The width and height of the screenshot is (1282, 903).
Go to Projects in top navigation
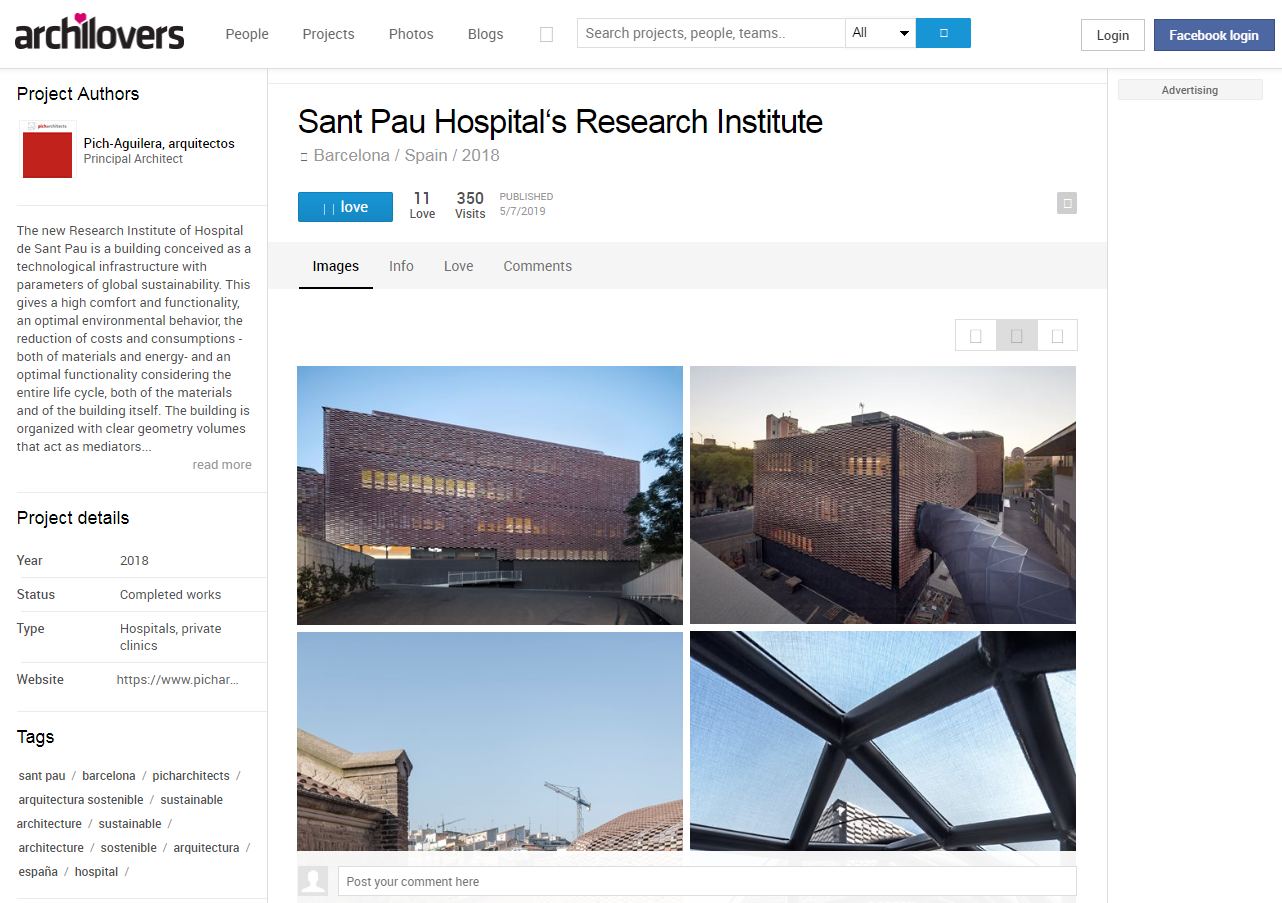(x=328, y=34)
